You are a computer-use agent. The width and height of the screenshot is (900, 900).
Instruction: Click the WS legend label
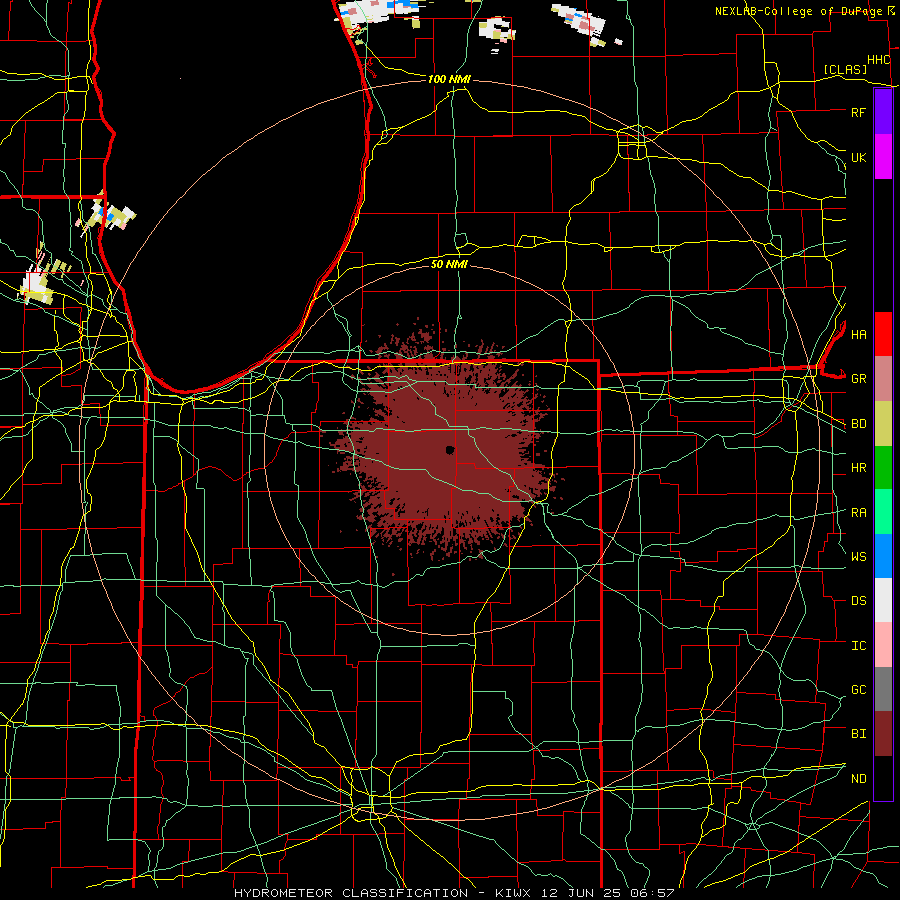pyautogui.click(x=858, y=557)
